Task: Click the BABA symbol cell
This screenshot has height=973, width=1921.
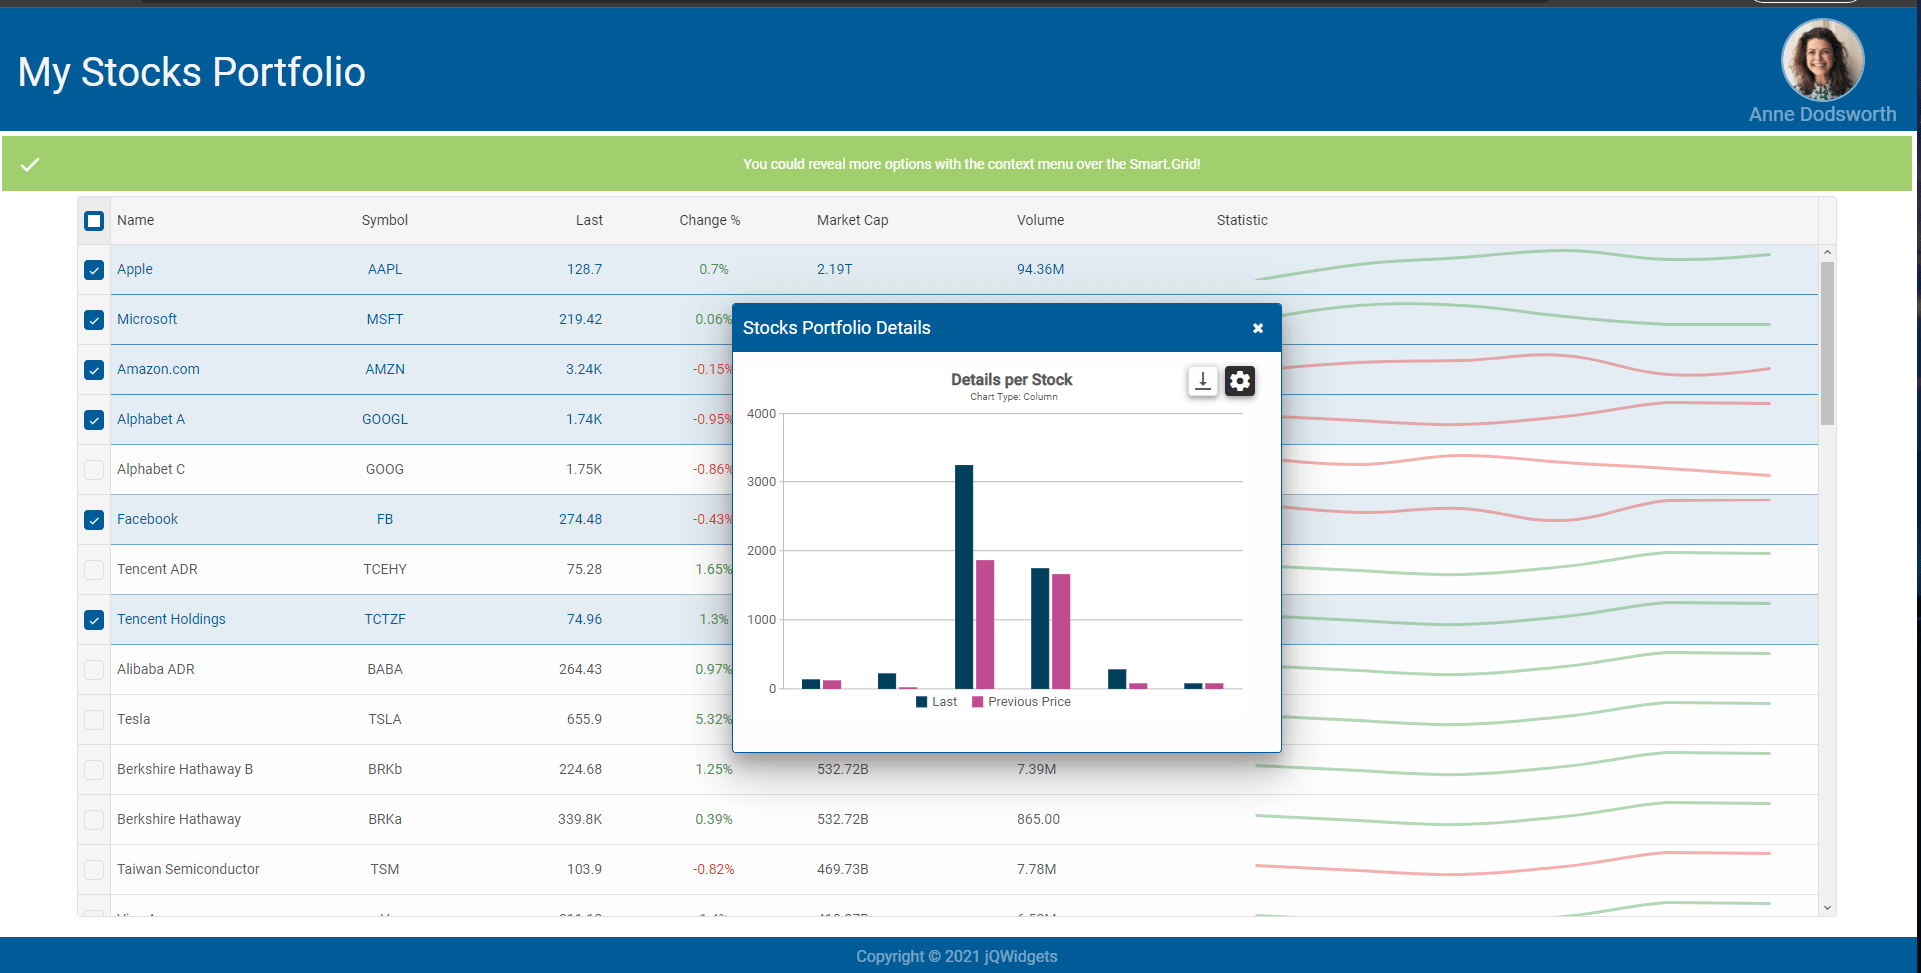Action: [385, 669]
